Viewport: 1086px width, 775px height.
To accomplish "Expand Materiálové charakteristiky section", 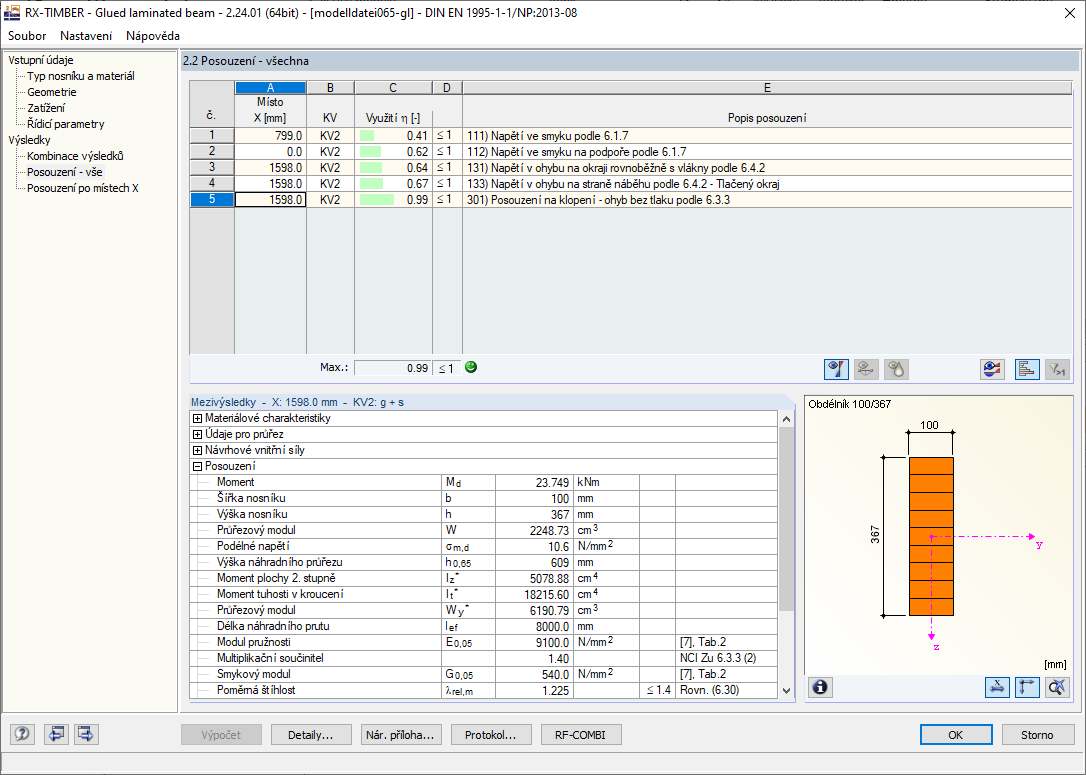I will 197,418.
